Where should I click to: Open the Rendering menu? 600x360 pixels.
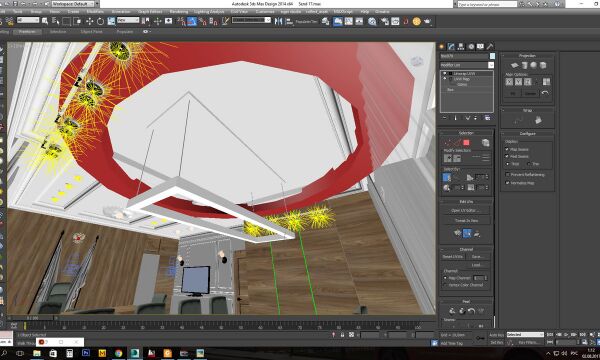pos(178,12)
